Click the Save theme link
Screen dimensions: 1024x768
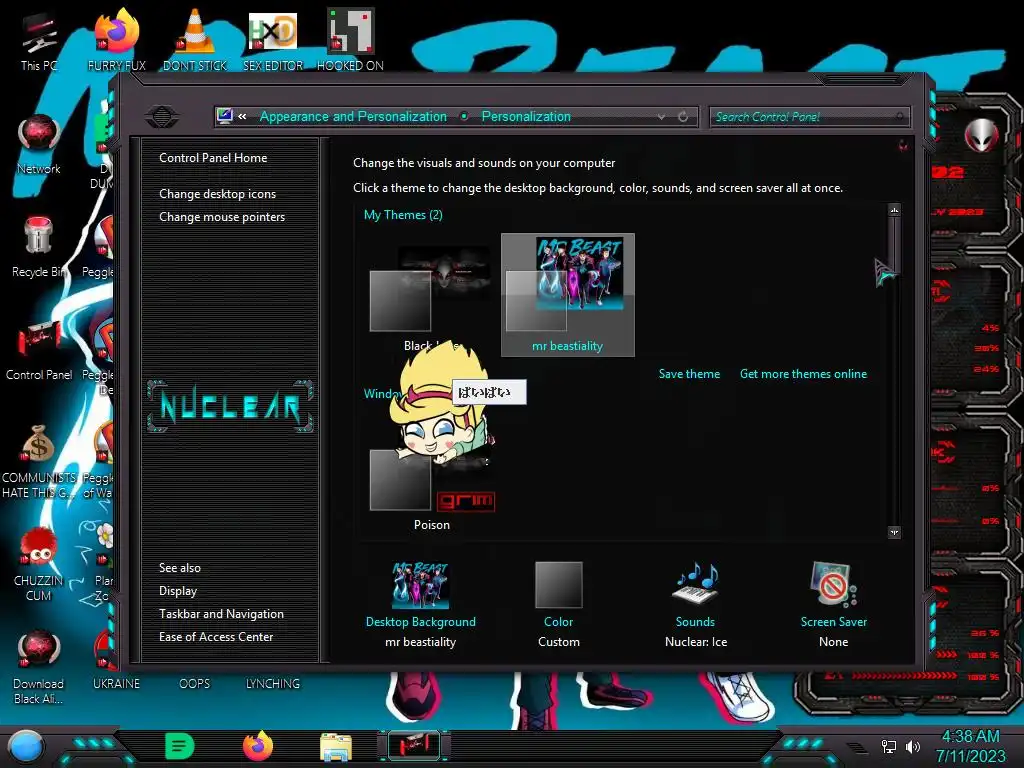tap(689, 374)
